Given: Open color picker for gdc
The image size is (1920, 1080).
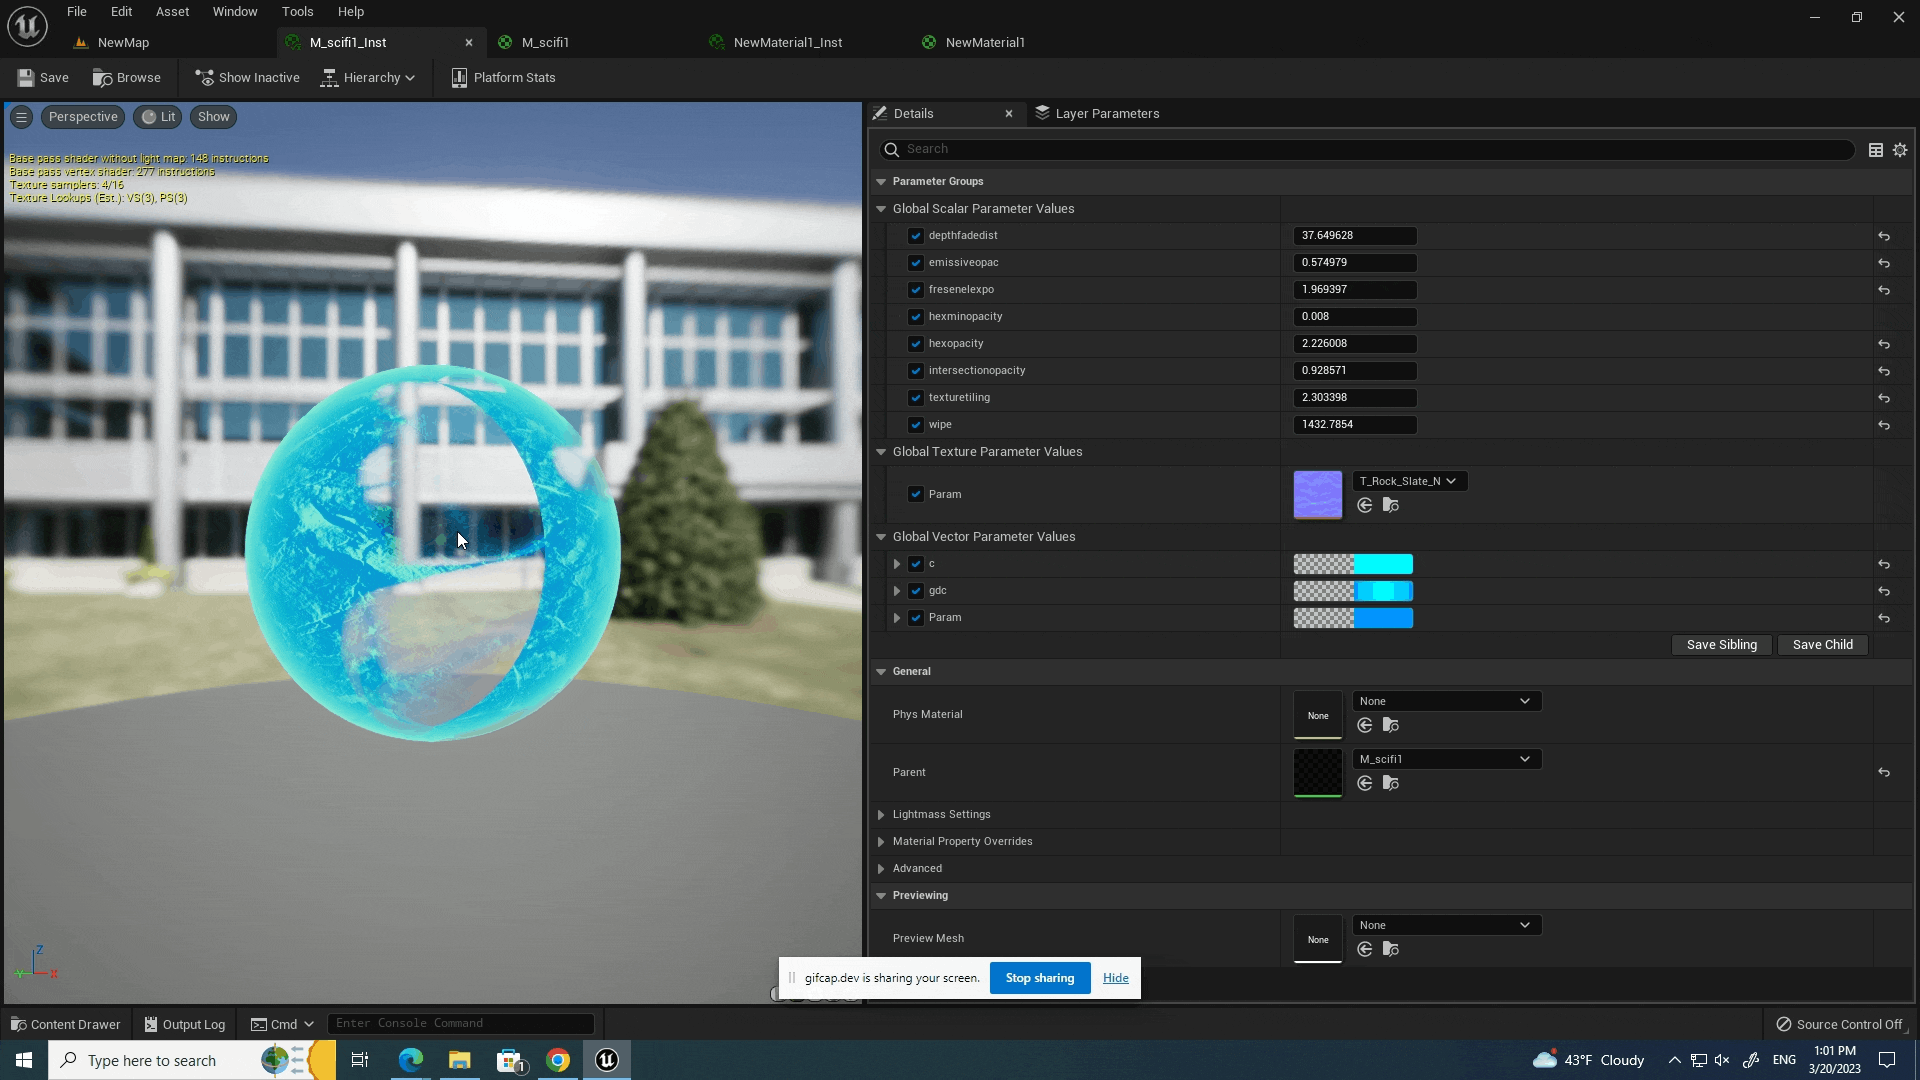Looking at the screenshot, I should coord(1353,591).
